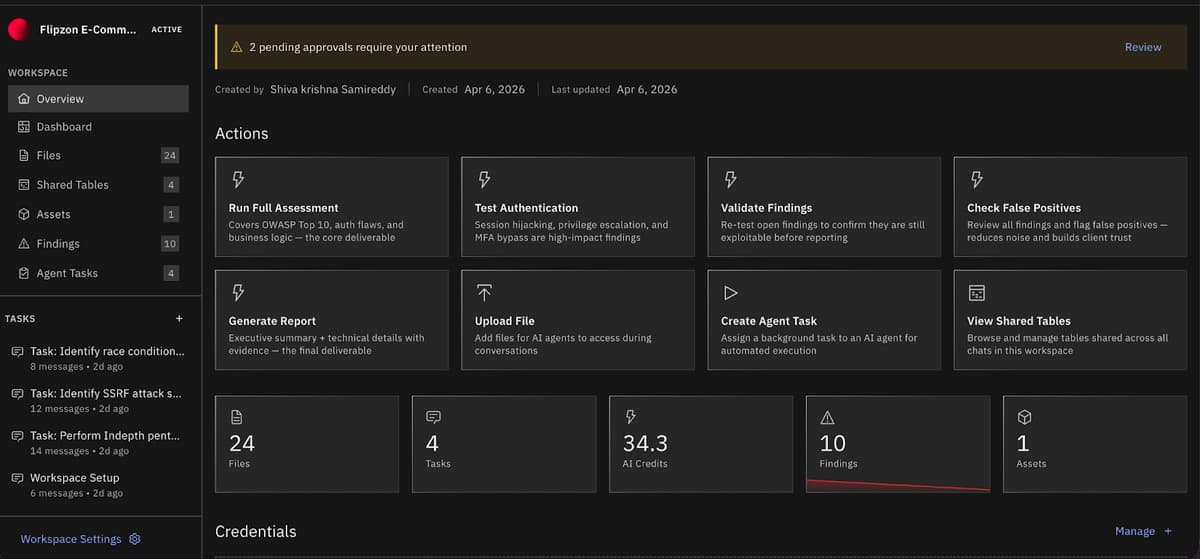
Task: Select the Generate Report action
Action: 331,320
